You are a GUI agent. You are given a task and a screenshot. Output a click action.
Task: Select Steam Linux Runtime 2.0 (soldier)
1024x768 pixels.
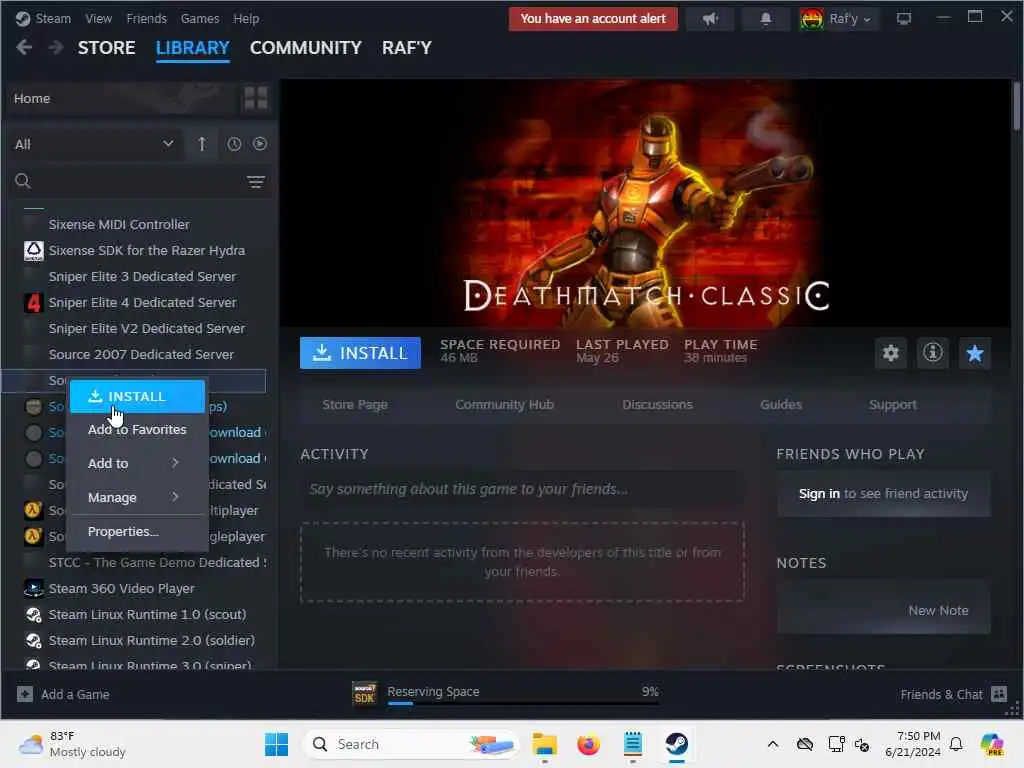tap(152, 641)
